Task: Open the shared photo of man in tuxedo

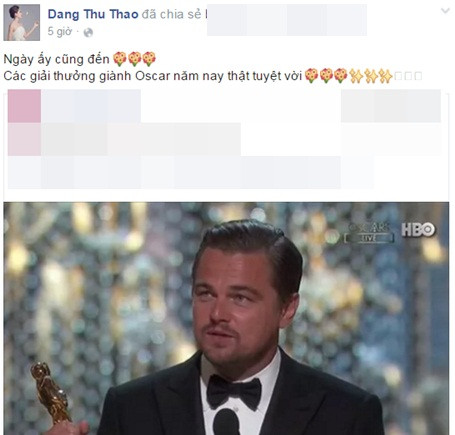Action: click(226, 318)
